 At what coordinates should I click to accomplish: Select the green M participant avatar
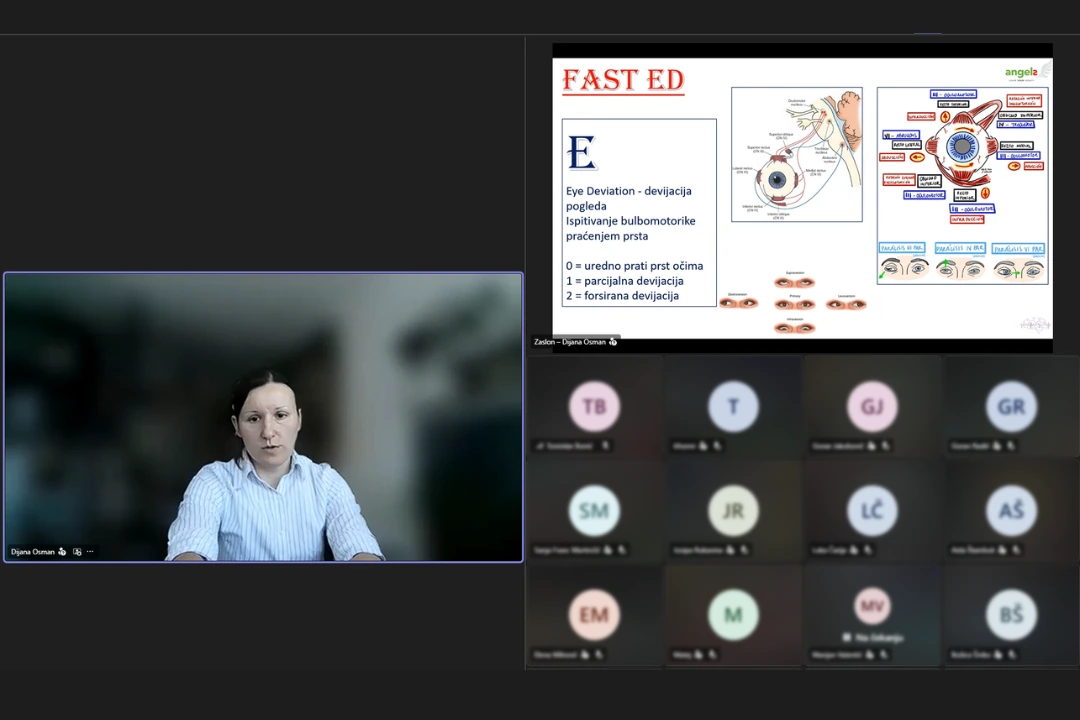[734, 615]
